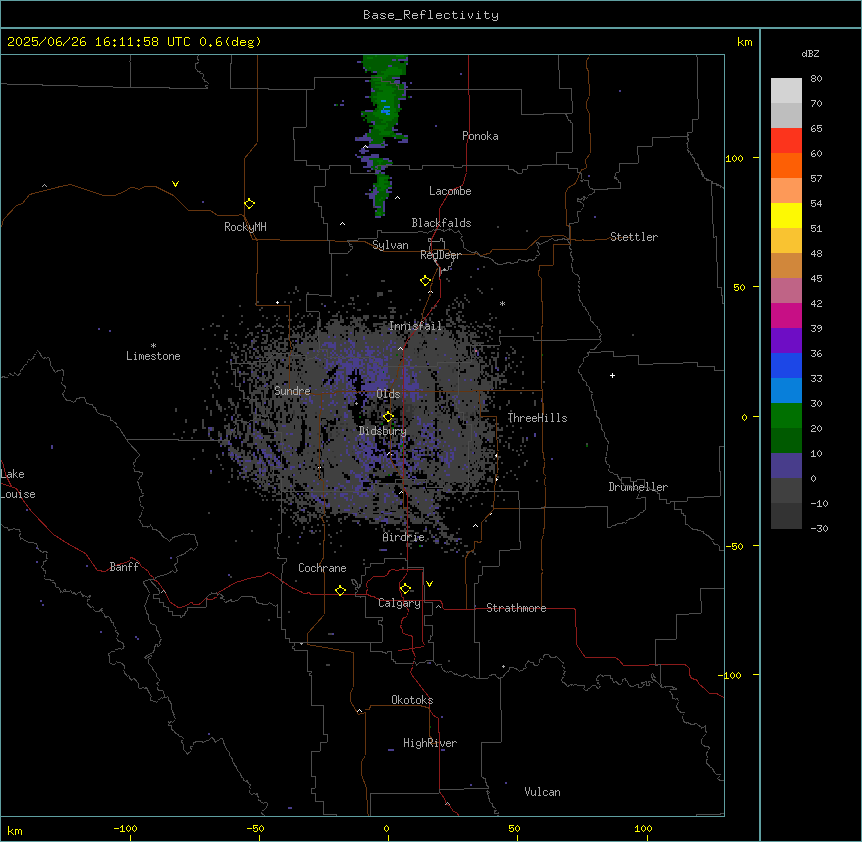Screen dimensions: 862x842
Task: Click the km unit label at top right
Action: [744, 42]
